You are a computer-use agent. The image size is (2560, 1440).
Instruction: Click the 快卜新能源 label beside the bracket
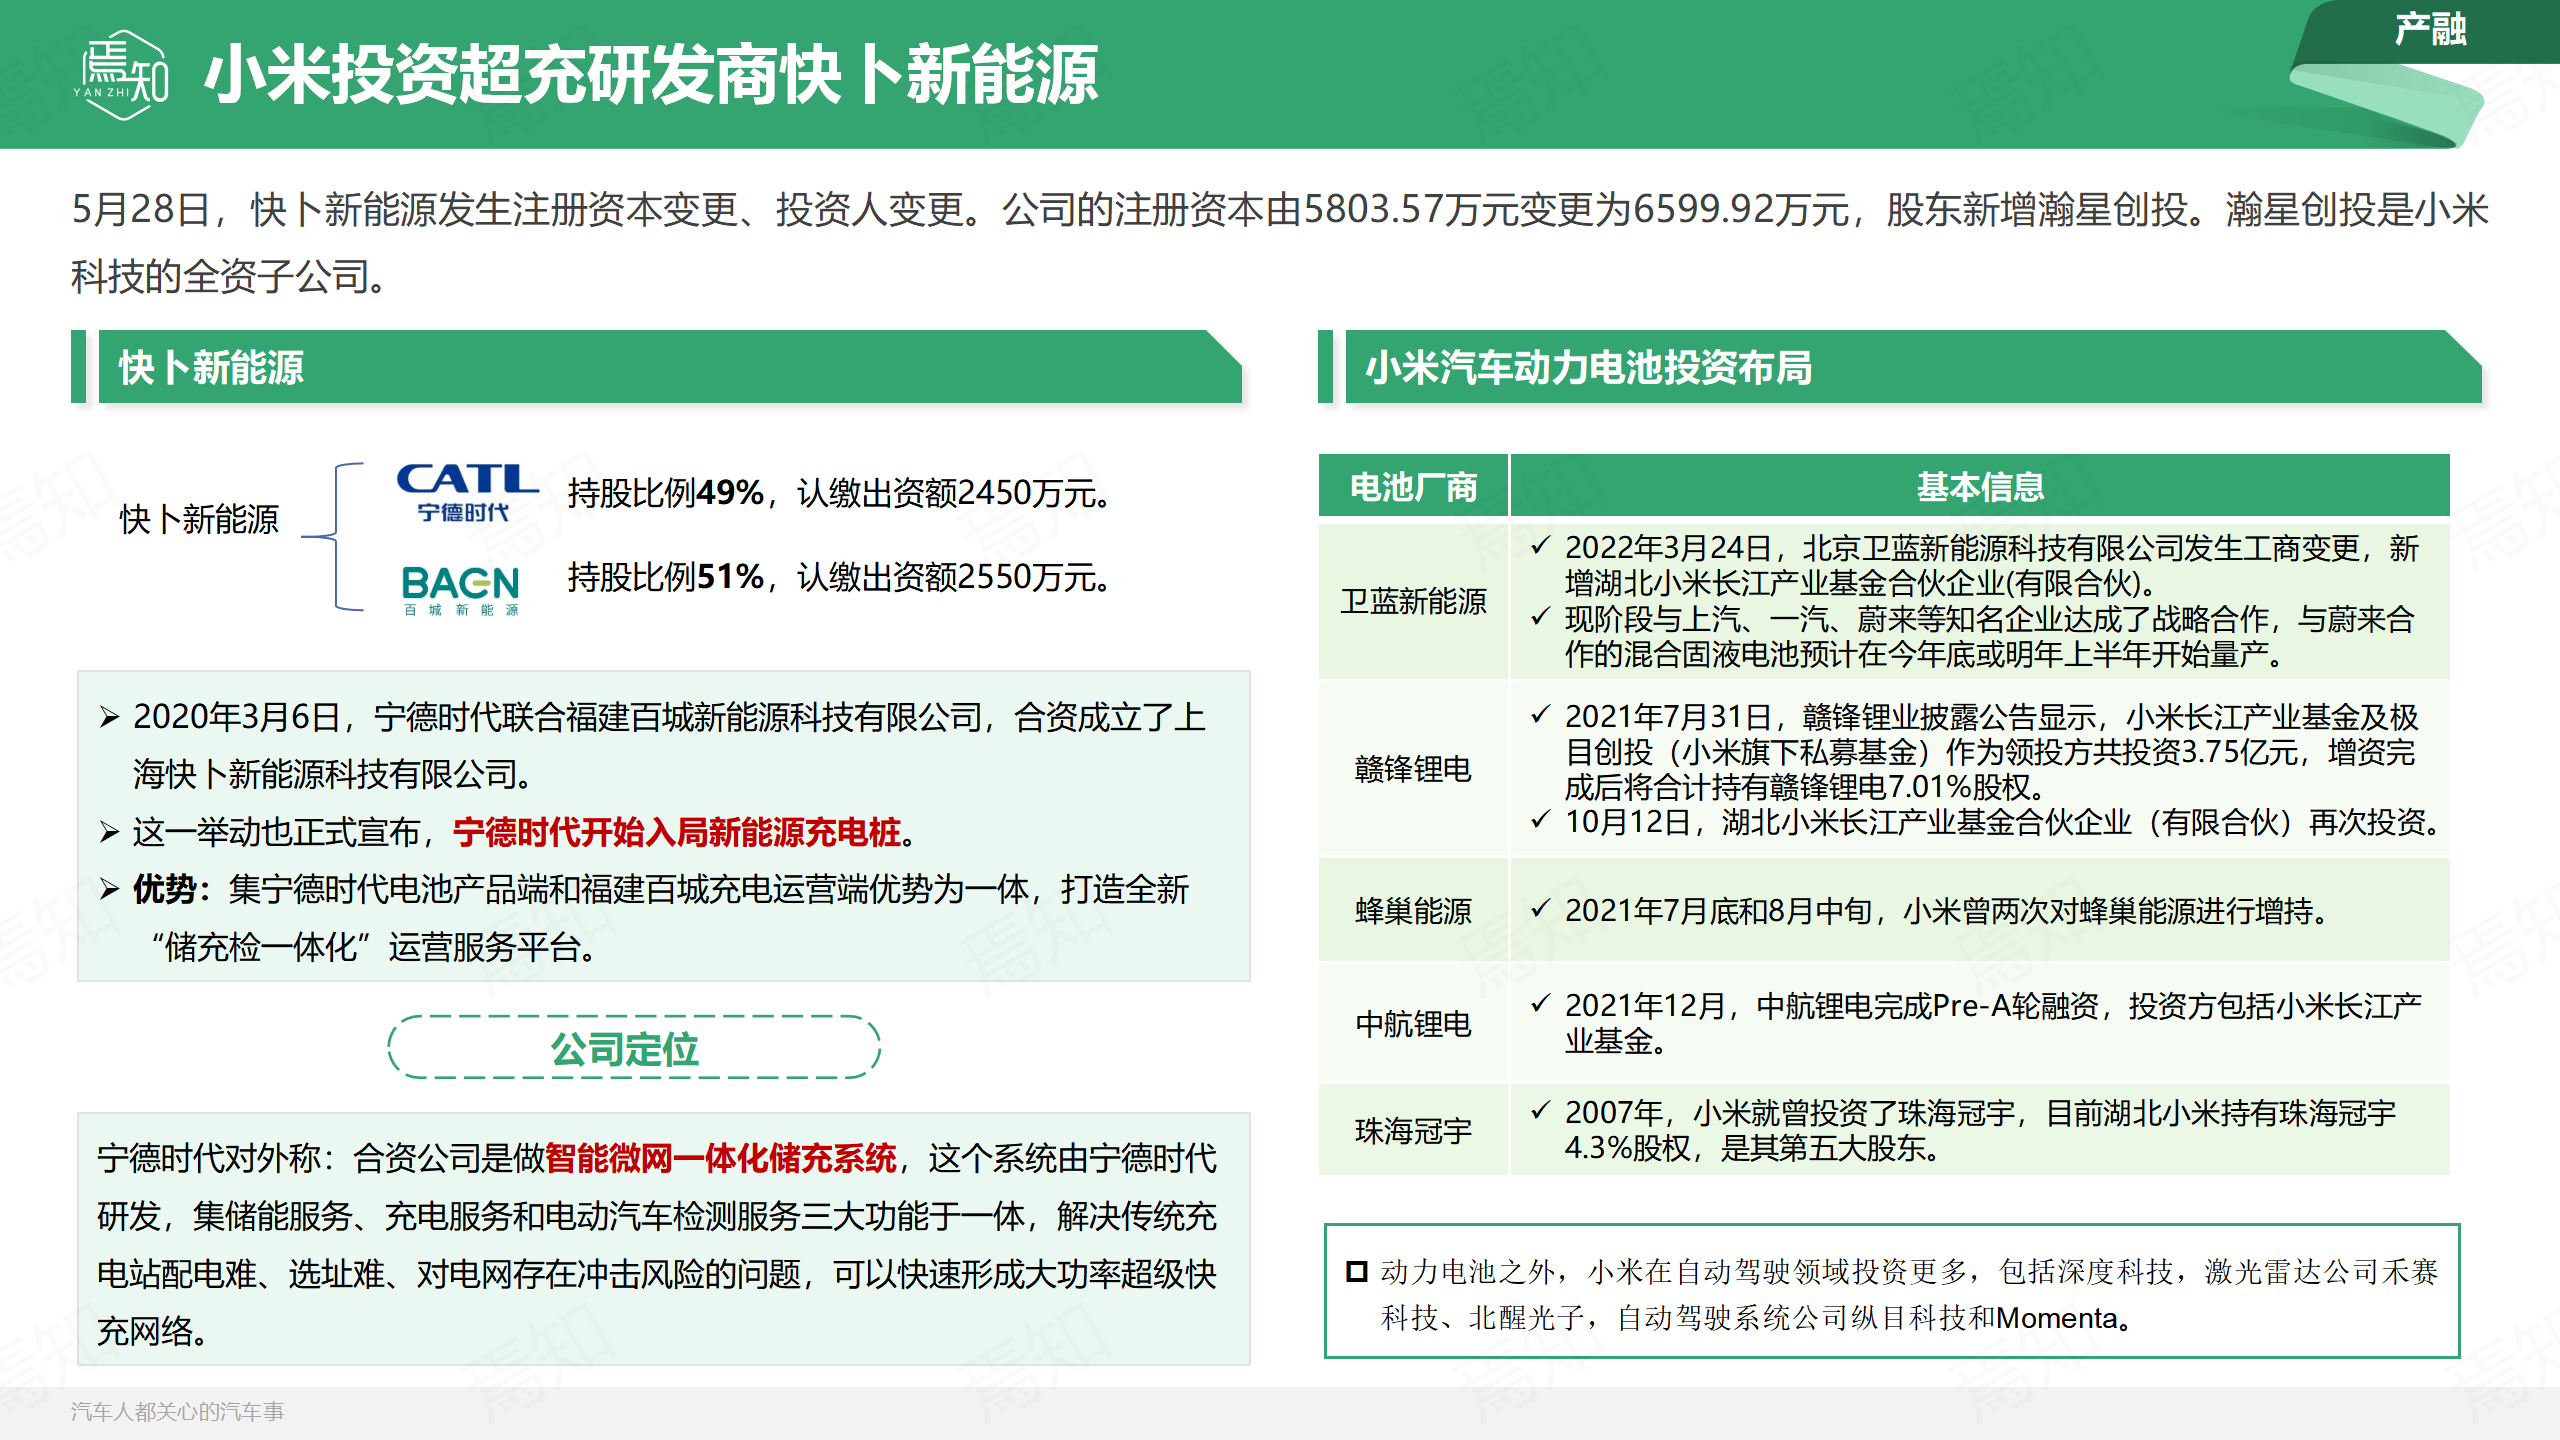click(199, 519)
